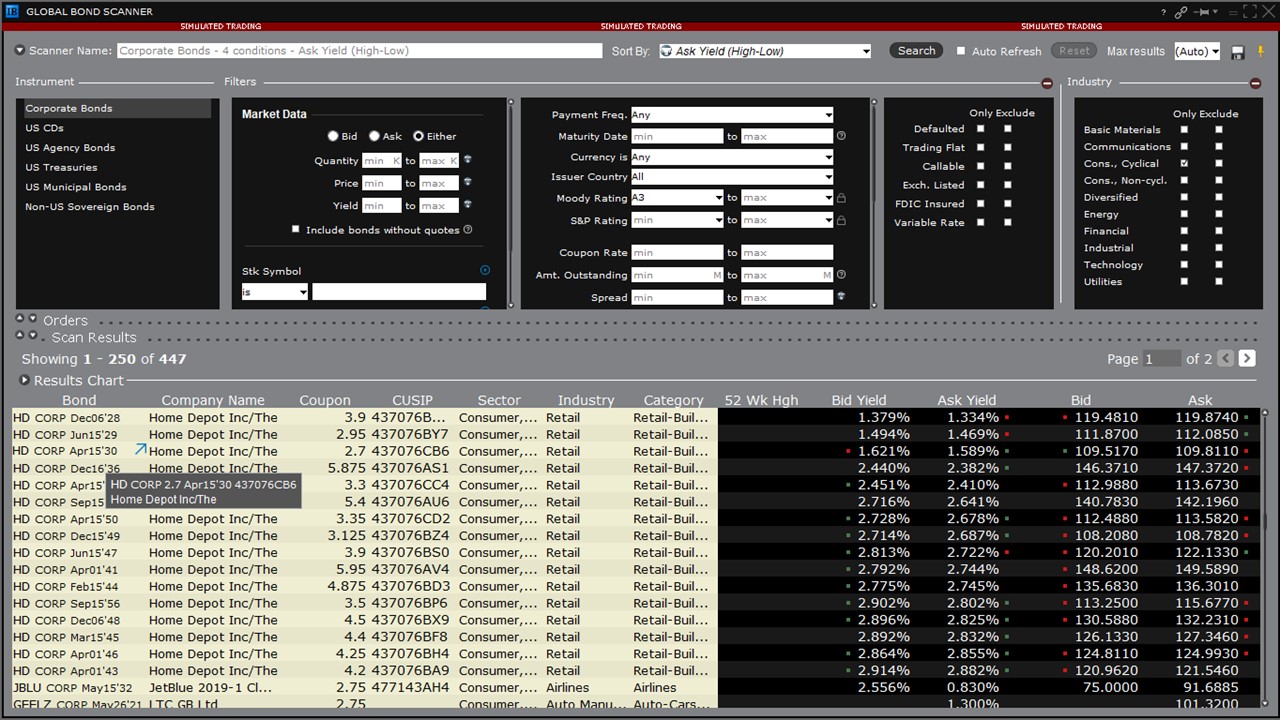The width and height of the screenshot is (1280, 720).
Task: Open the Payment Freq. dropdown
Action: click(731, 115)
